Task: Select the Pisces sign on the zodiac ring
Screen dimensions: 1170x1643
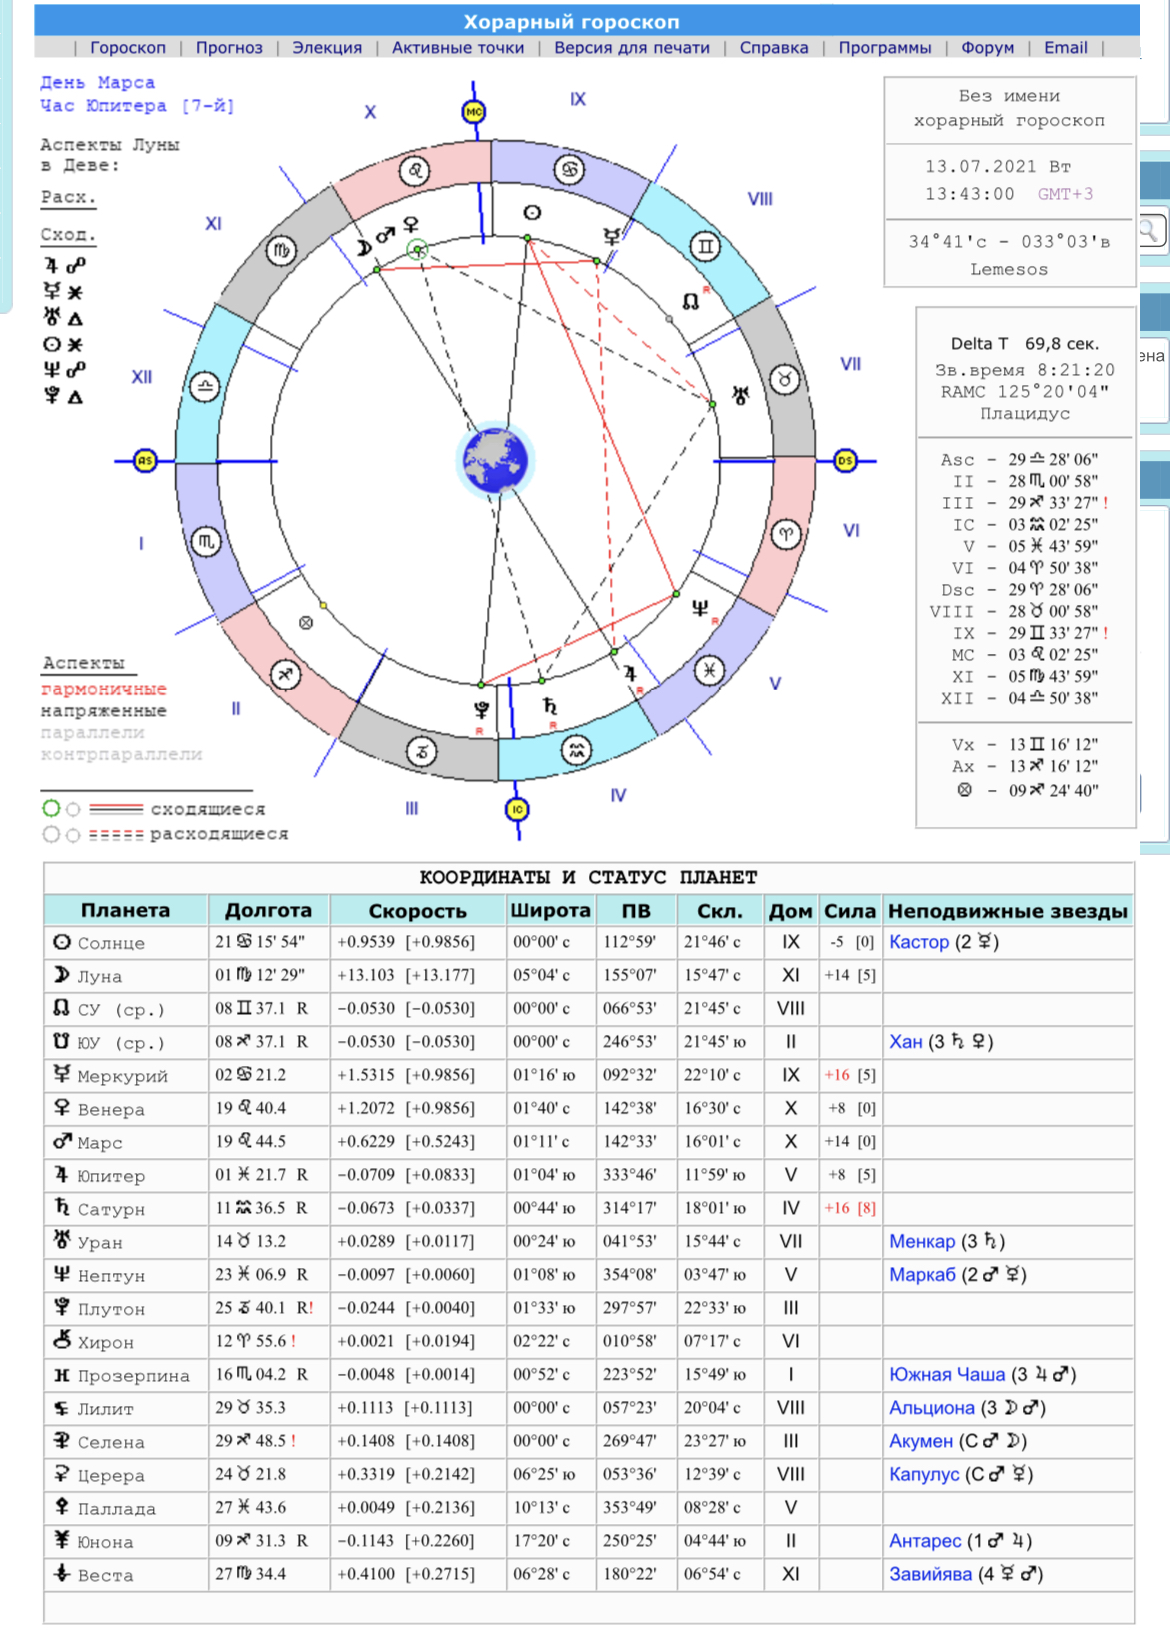Action: (x=709, y=670)
